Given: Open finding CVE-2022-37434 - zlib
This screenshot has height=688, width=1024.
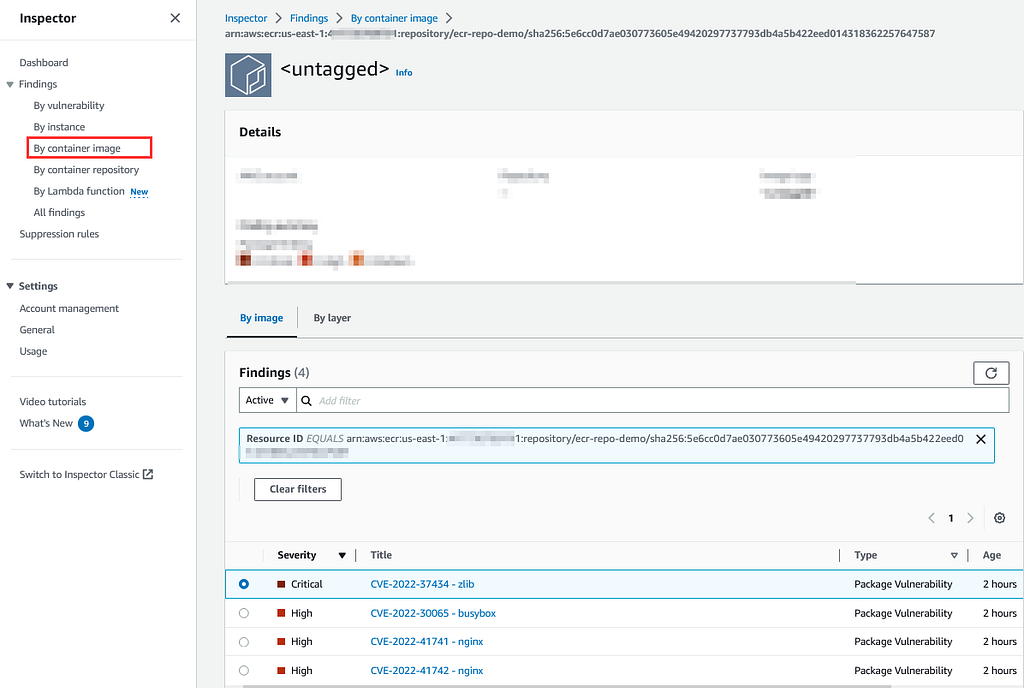Looking at the screenshot, I should (422, 584).
